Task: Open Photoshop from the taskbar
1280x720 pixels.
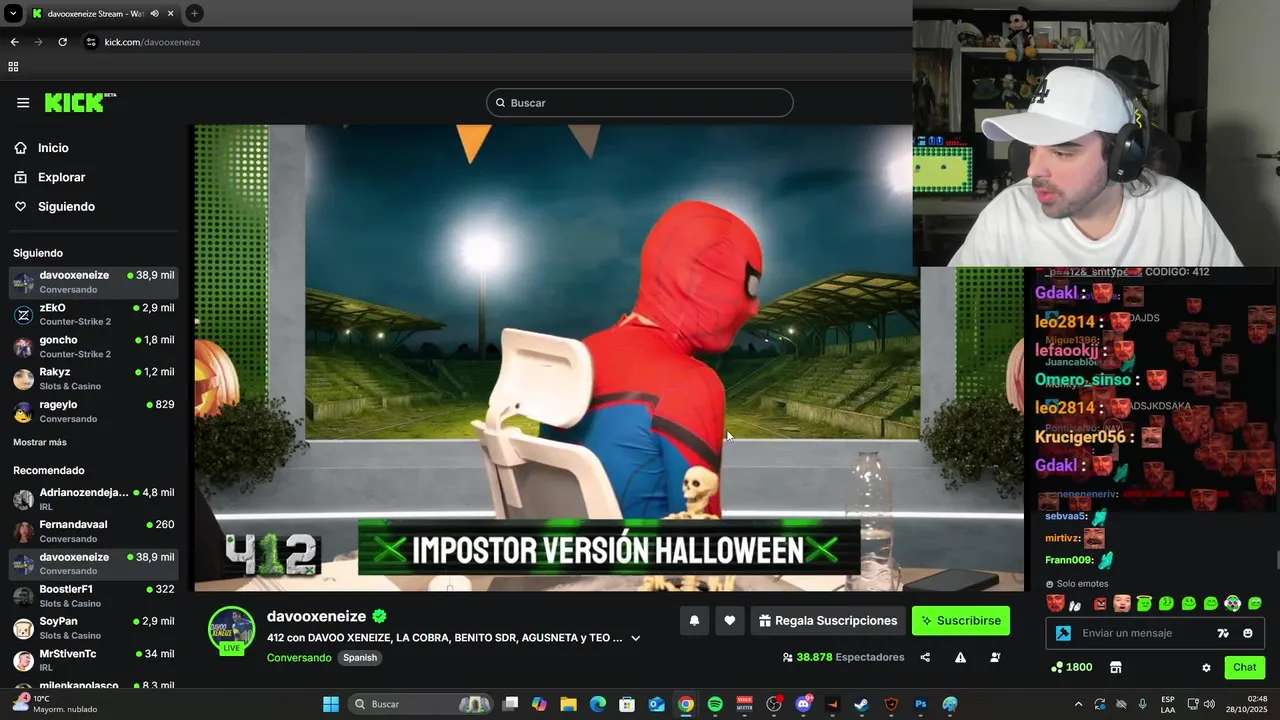Action: (x=921, y=704)
